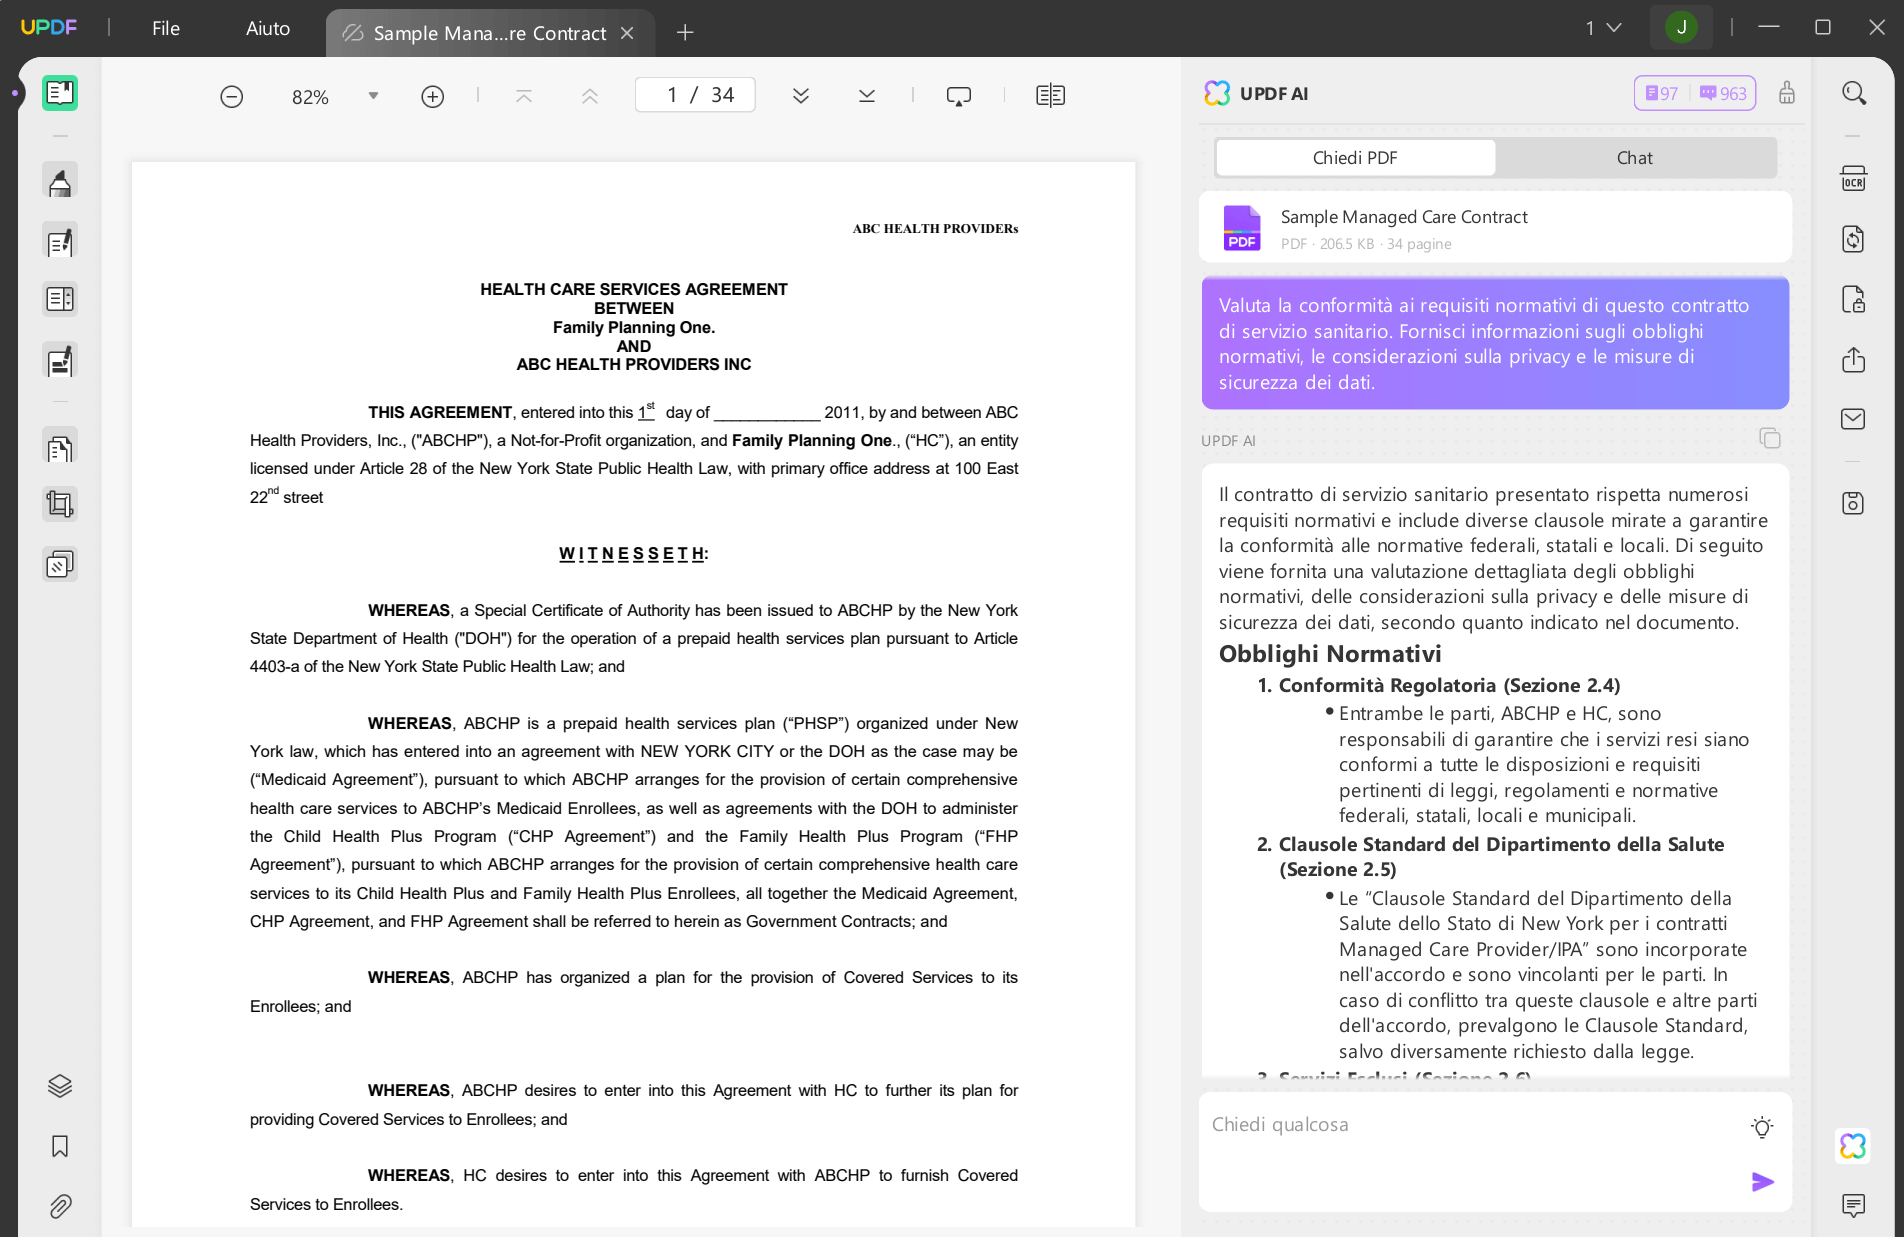Toggle the UPDF AI panel
The width and height of the screenshot is (1904, 1237).
point(1854,1146)
